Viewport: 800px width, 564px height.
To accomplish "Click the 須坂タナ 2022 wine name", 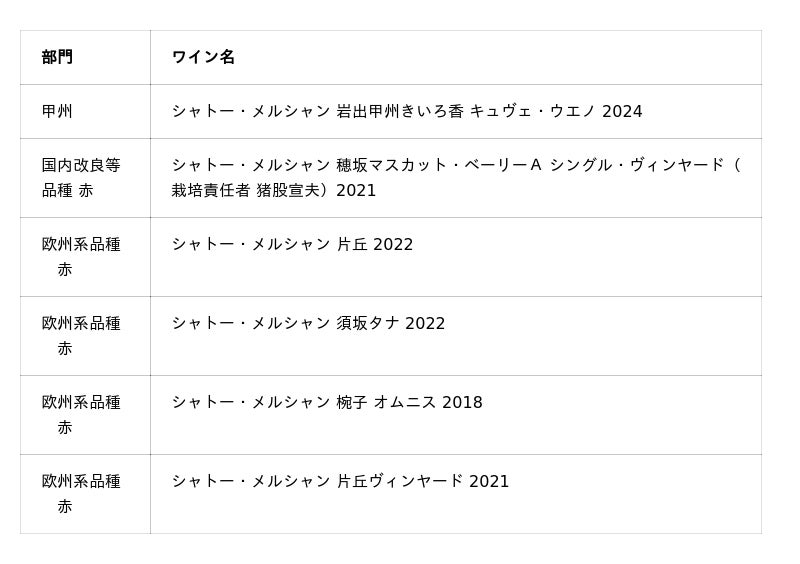I will (x=390, y=323).
